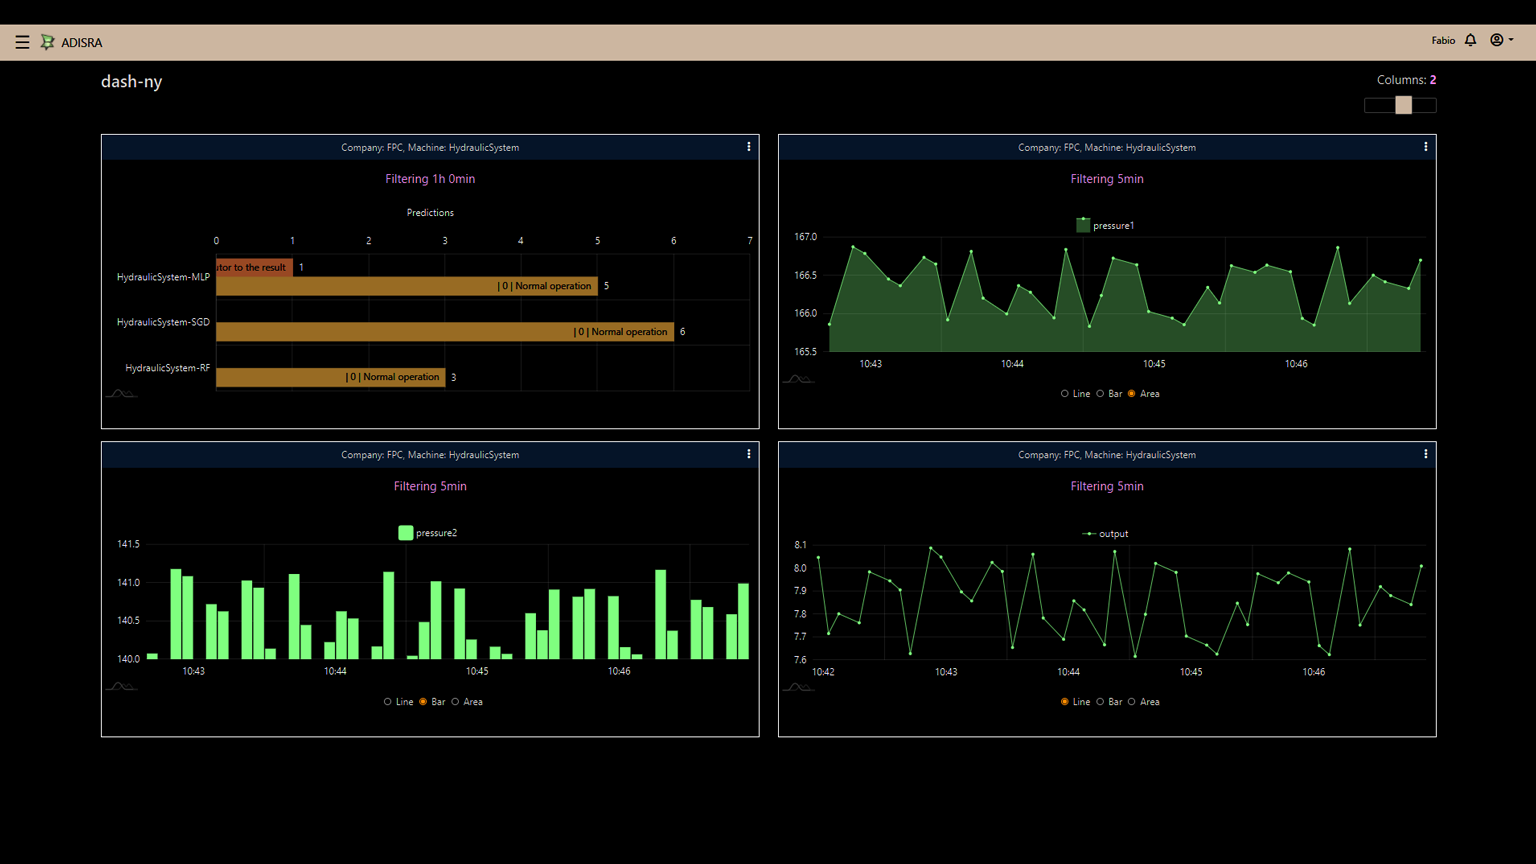Select Bar radio for output chart
This screenshot has height=864, width=1536.
click(1100, 702)
